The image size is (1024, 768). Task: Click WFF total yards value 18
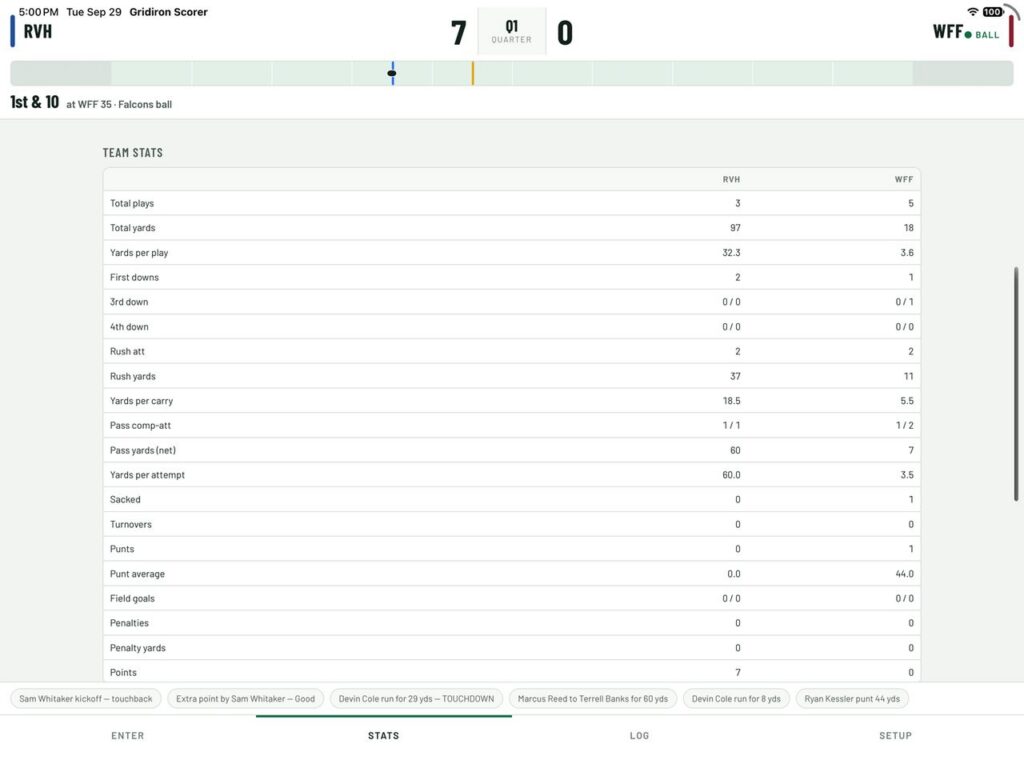[x=908, y=228]
